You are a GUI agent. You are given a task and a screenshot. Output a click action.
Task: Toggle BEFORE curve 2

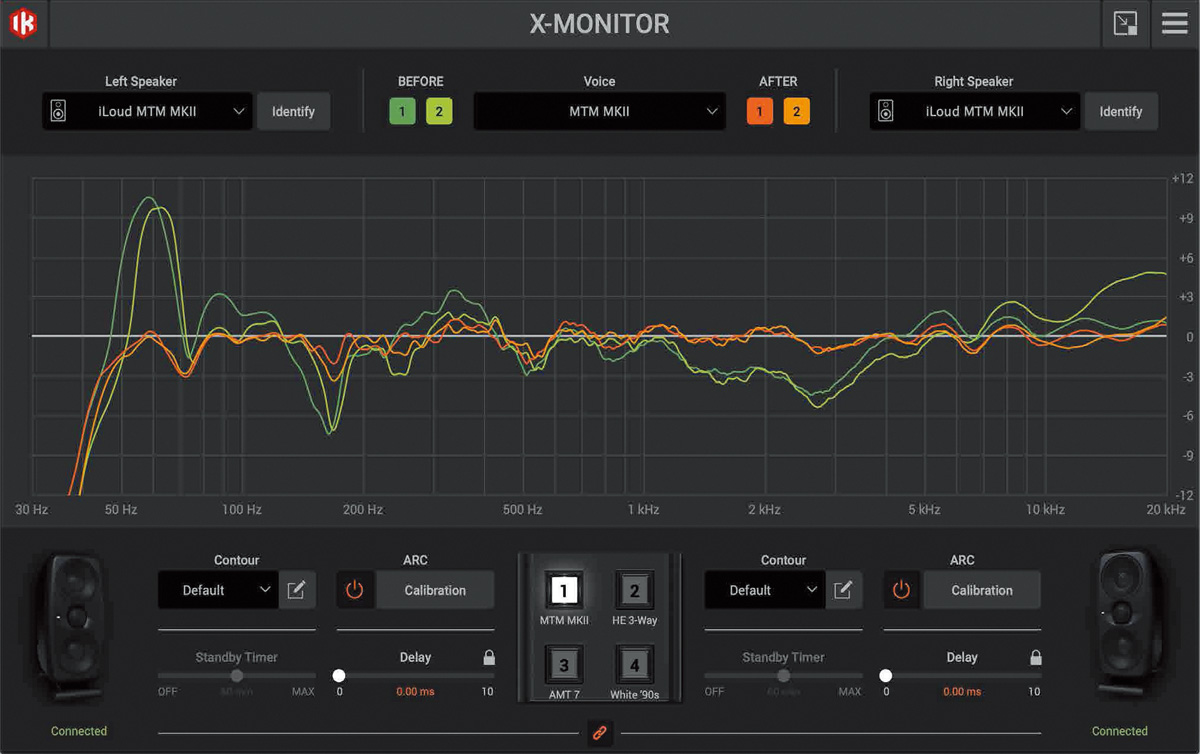click(x=439, y=111)
